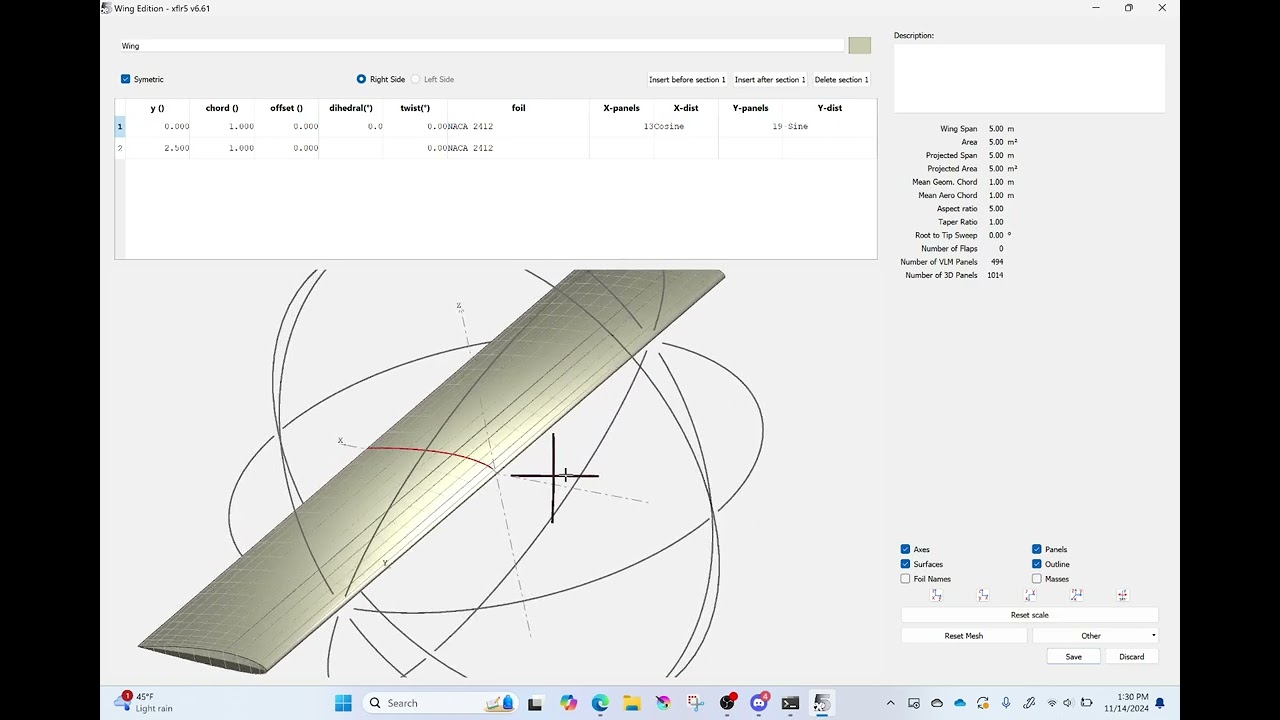Screen dimensions: 1280x720
Task: Click the pen tray icon
Action: pyautogui.click(x=1029, y=703)
